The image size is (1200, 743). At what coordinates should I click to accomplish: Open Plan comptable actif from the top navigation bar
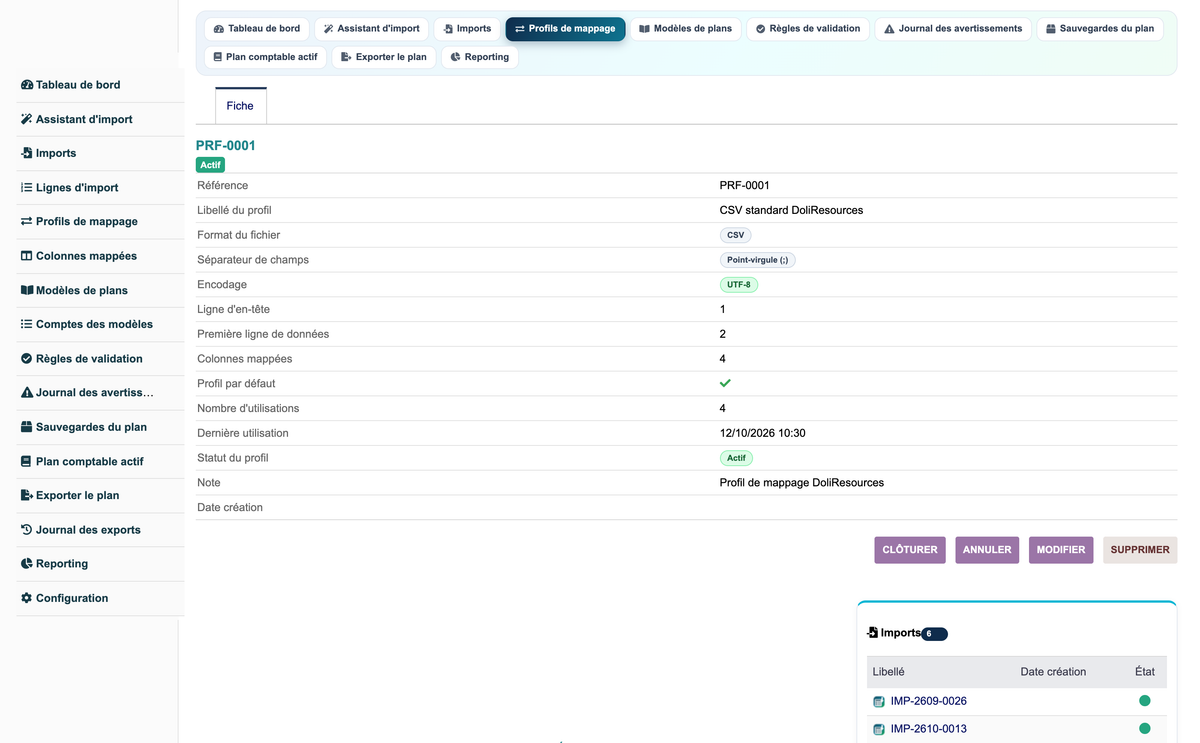[x=266, y=57]
